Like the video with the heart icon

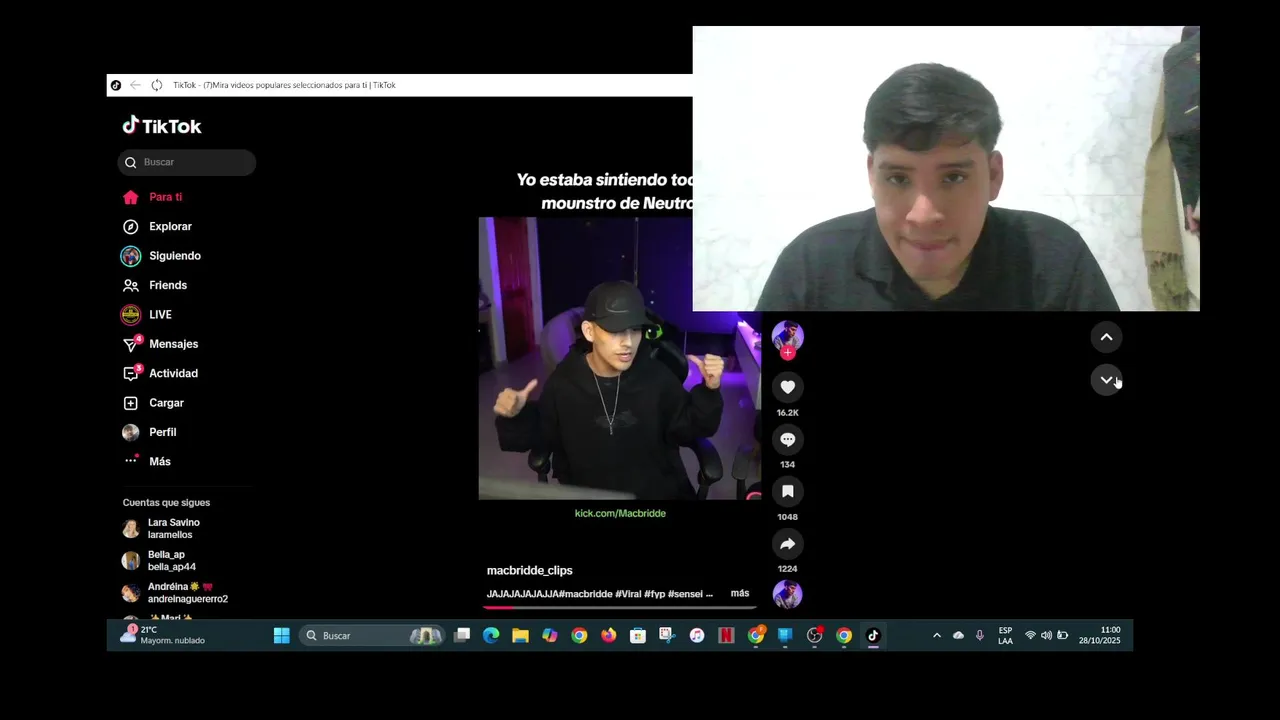point(788,387)
